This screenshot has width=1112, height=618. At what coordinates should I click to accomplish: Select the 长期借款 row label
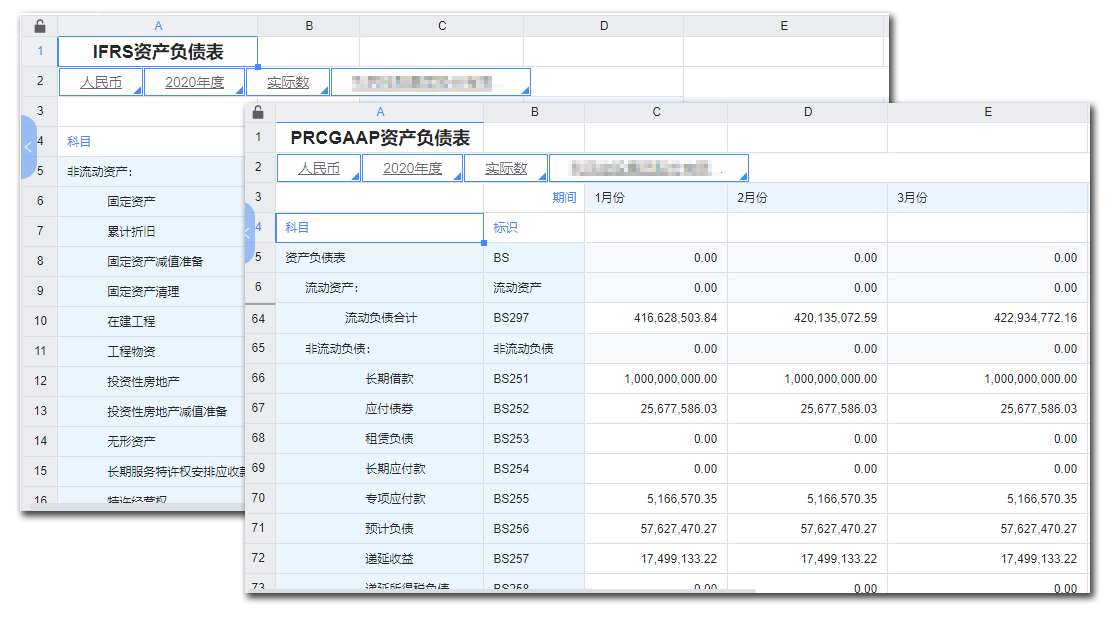(x=379, y=379)
